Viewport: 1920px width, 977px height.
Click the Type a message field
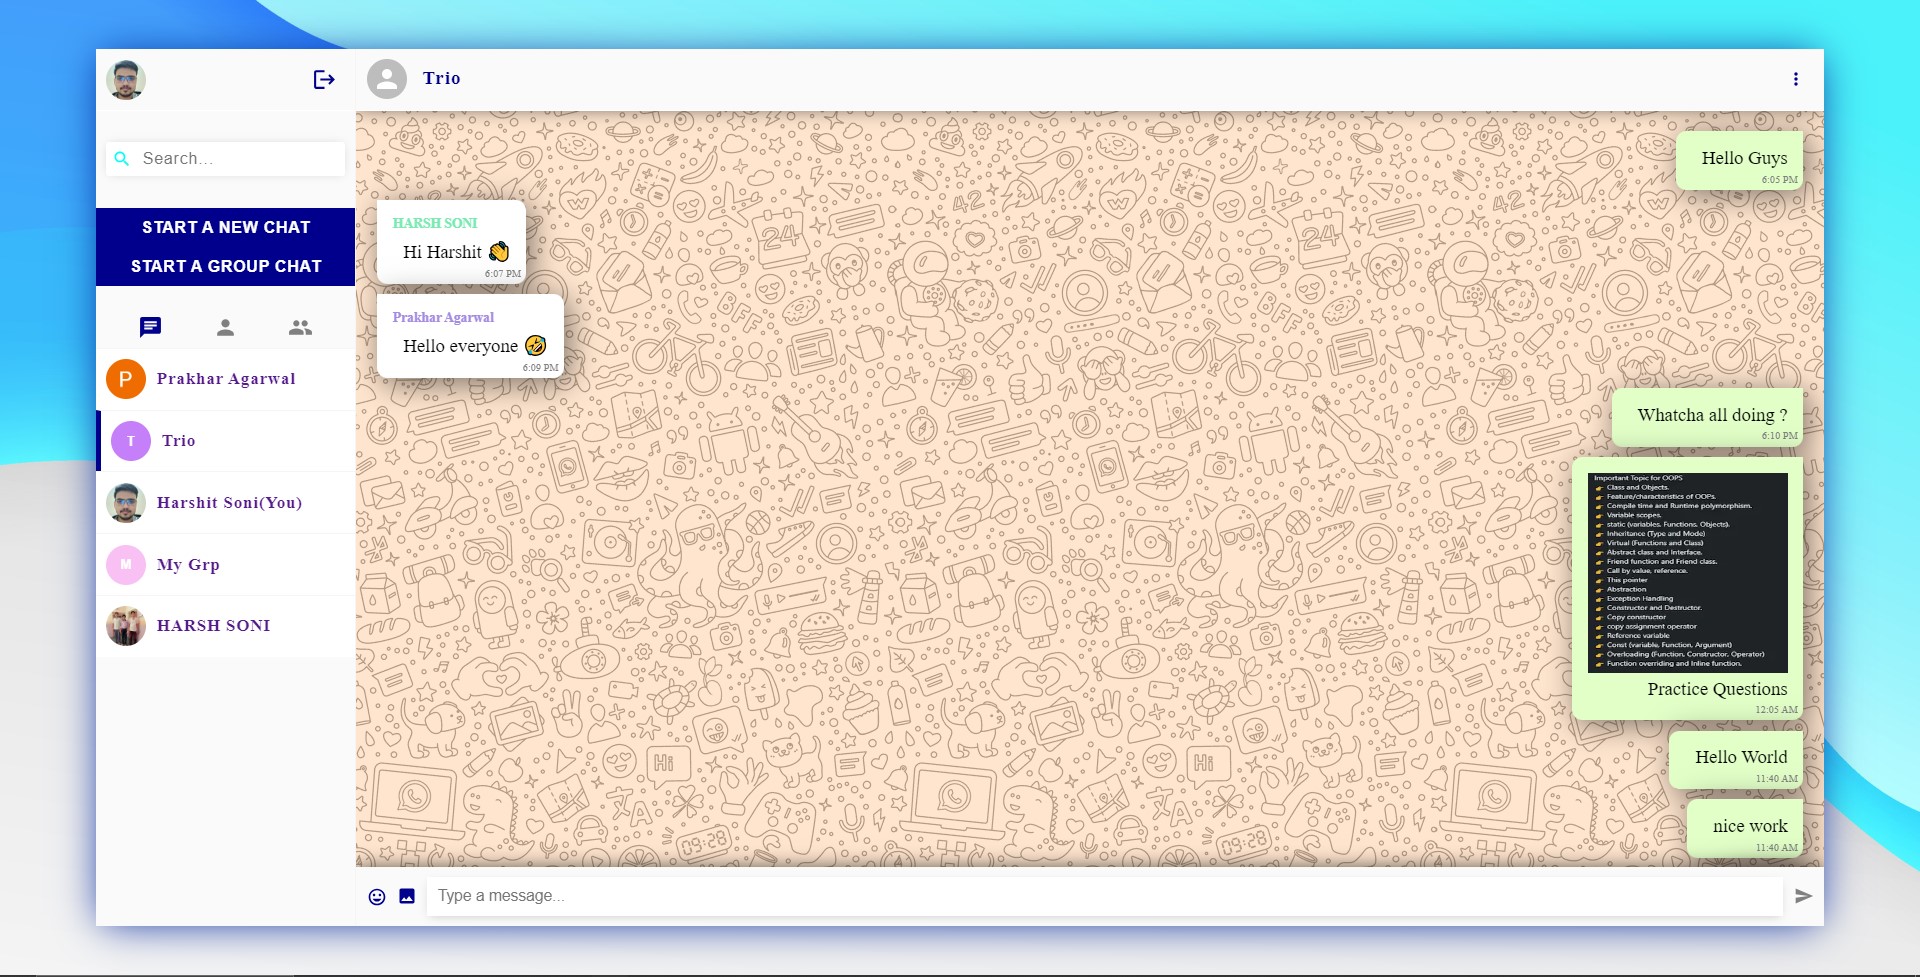[1104, 896]
